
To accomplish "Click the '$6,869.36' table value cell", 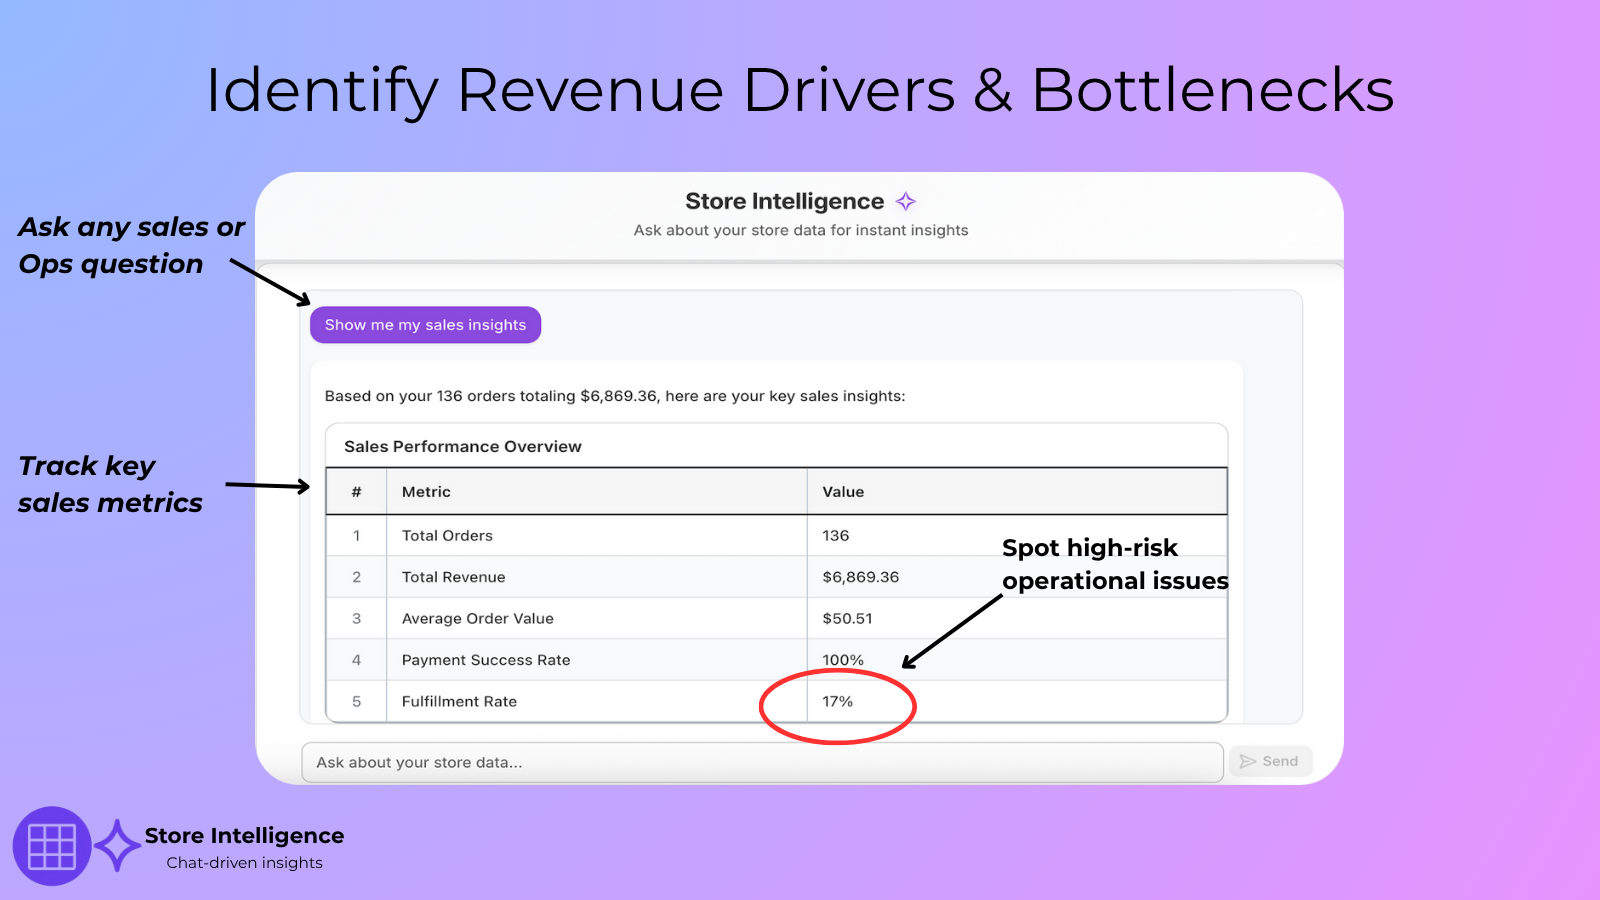I will coord(1017,577).
